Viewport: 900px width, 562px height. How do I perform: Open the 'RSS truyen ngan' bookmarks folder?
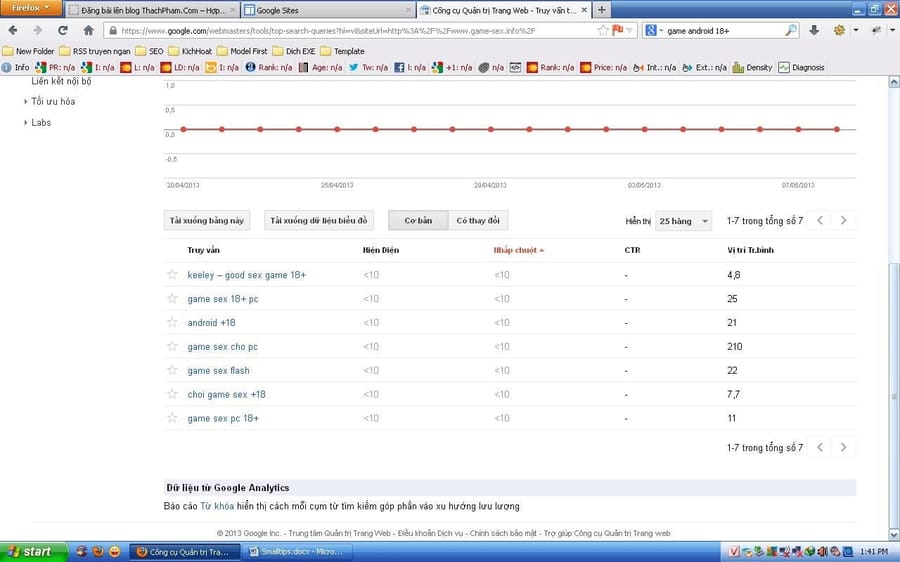(95, 51)
